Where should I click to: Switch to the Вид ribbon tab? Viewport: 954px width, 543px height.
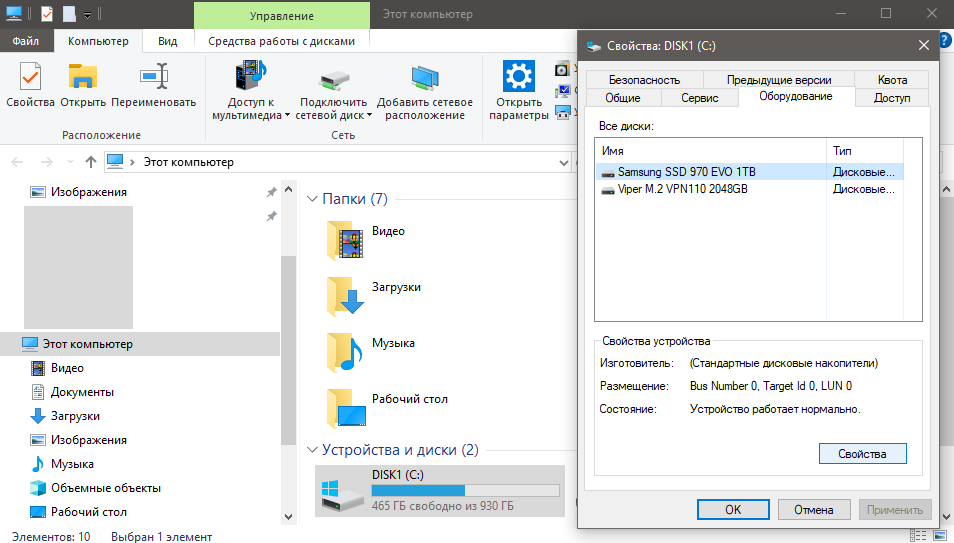pyautogui.click(x=167, y=41)
